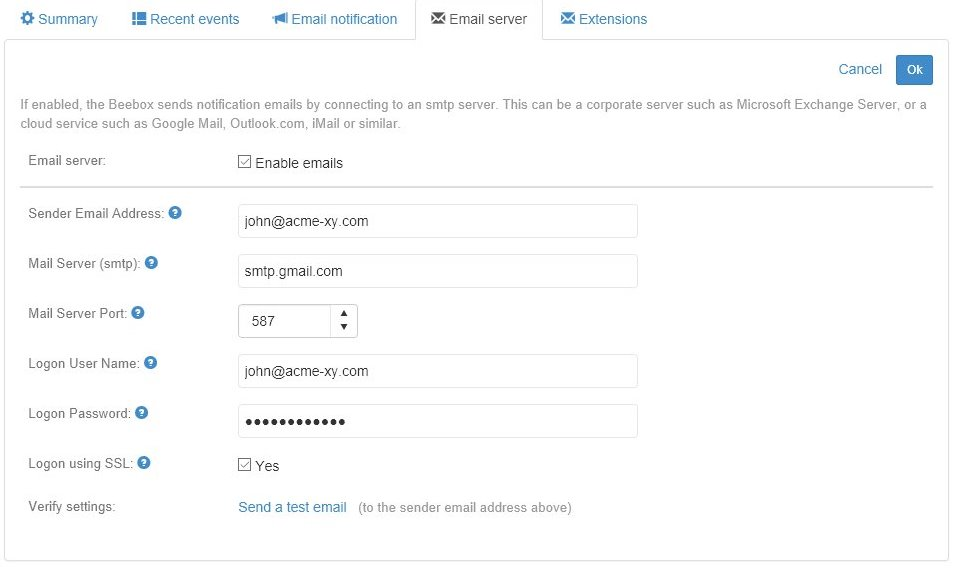Click help icon beside Sender Email Address
This screenshot has width=960, height=575.
point(175,213)
